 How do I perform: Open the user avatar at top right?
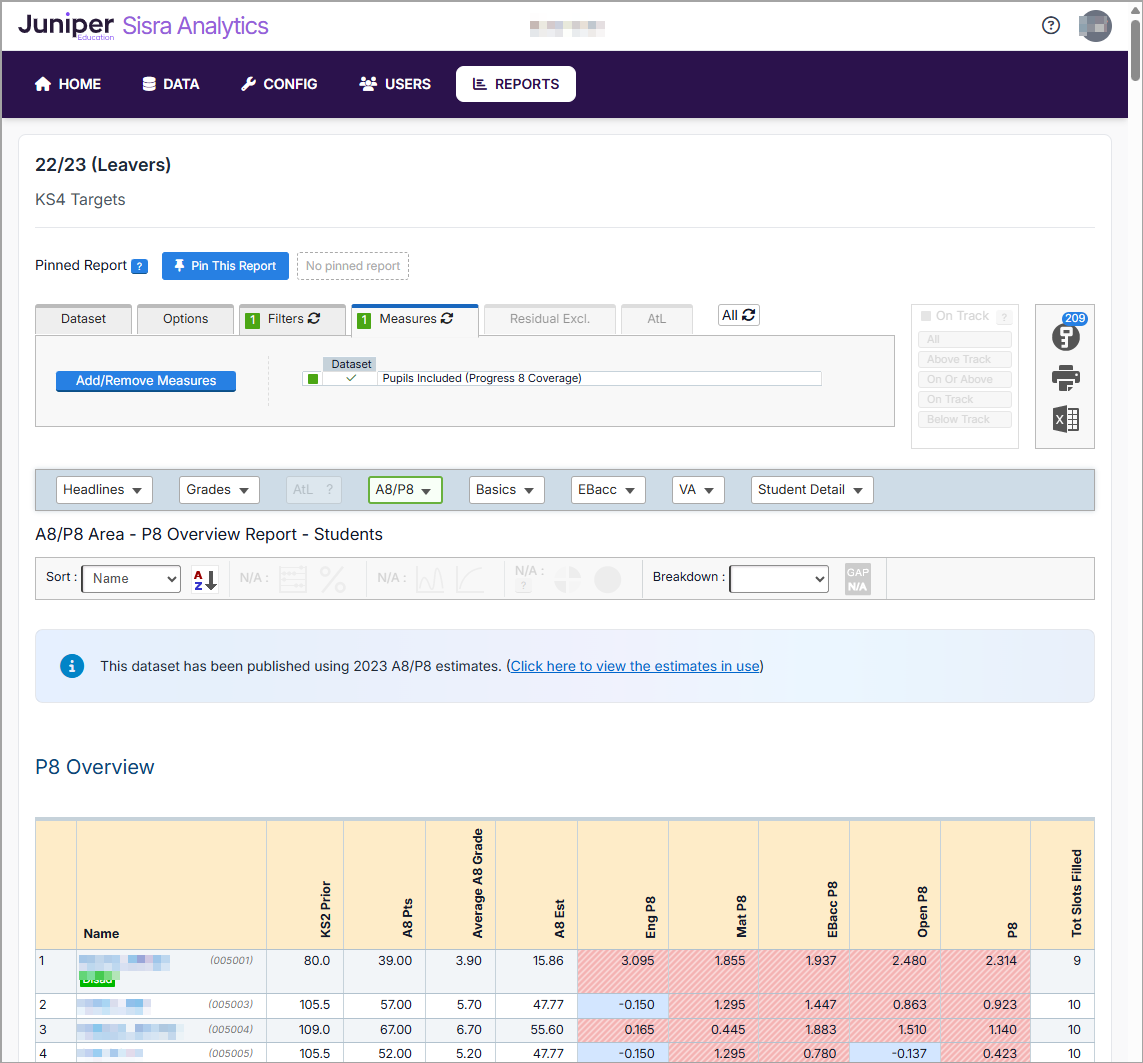coord(1095,26)
